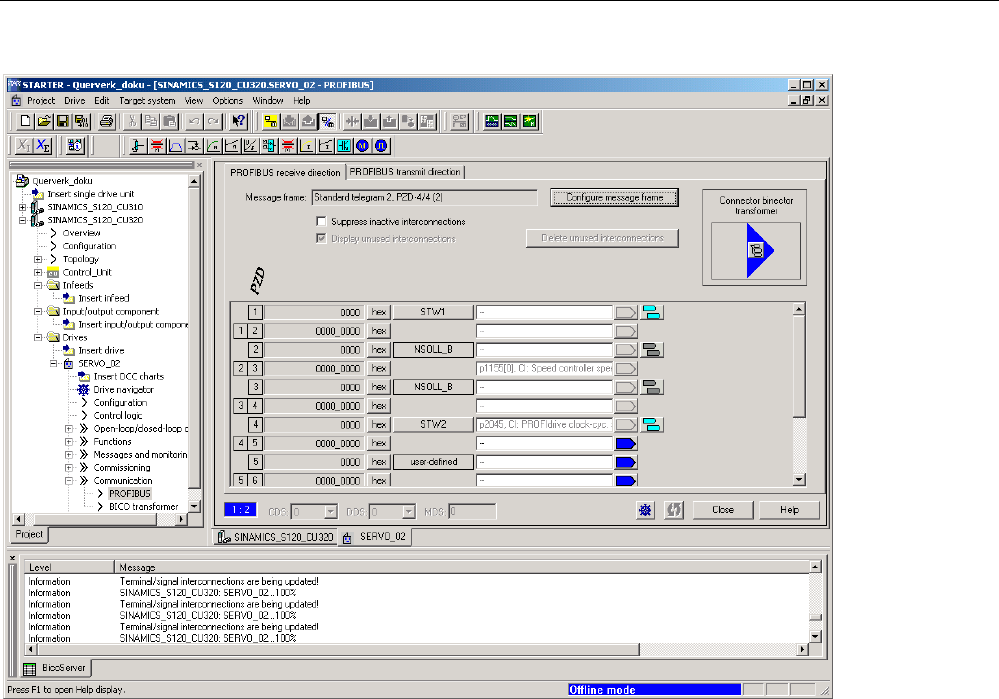The image size is (999, 699).
Task: Click the blue circle pulse icon
Action: (381, 146)
